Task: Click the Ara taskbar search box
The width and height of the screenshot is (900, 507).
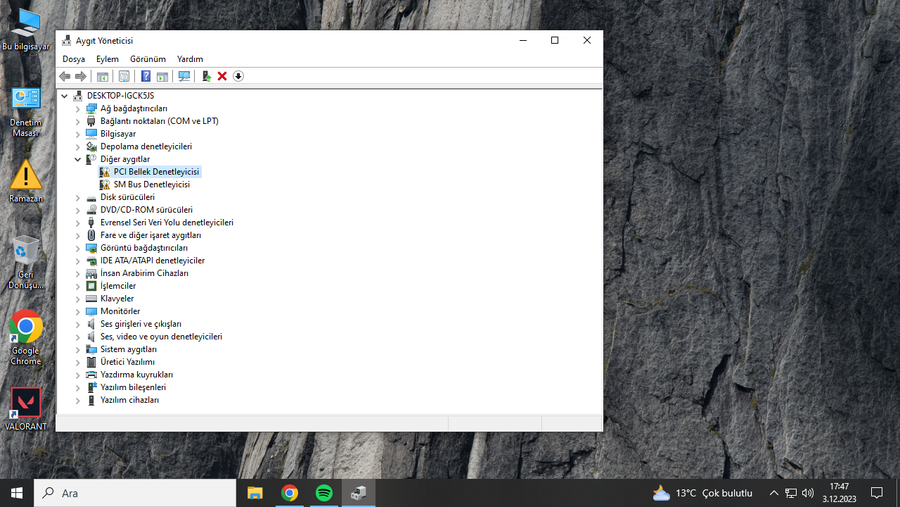Action: [135, 493]
